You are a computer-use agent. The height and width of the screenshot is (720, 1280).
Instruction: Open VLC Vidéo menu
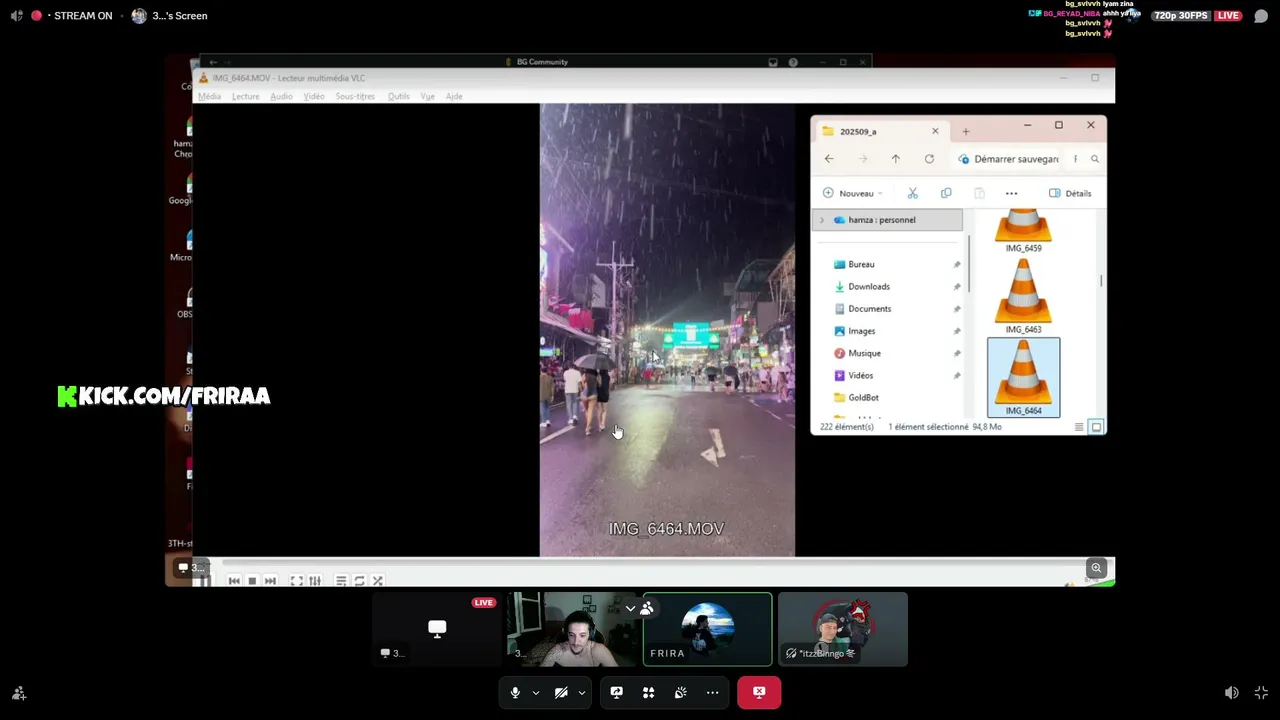click(x=314, y=96)
